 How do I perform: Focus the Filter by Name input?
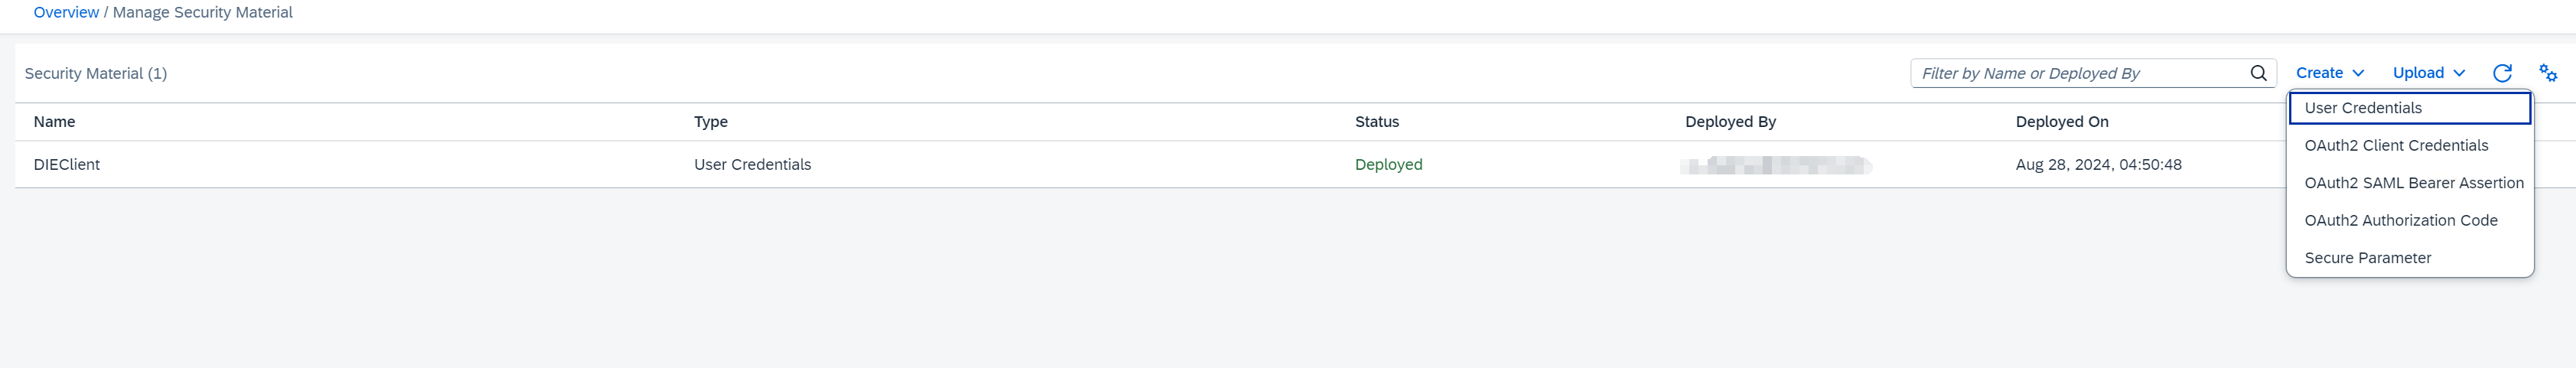[2080, 73]
